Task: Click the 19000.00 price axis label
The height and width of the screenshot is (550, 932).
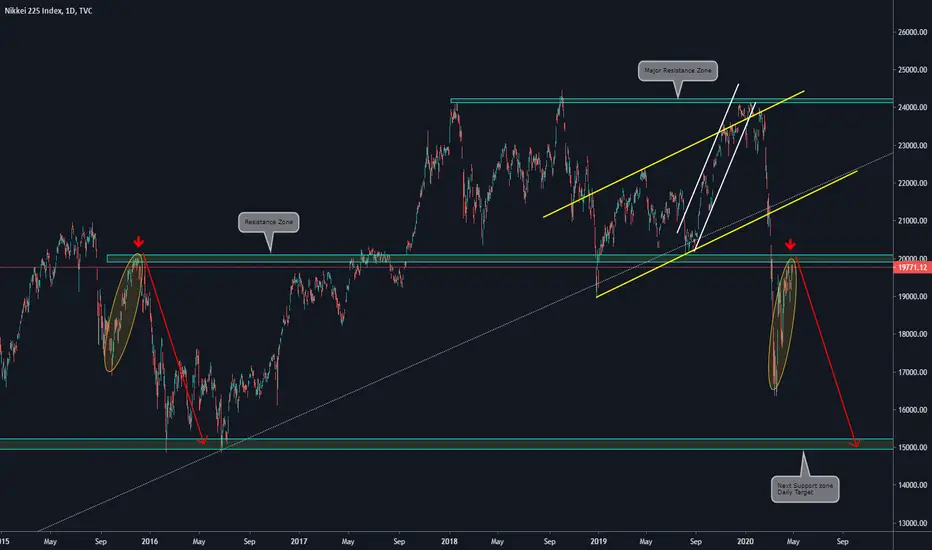Action: [912, 296]
